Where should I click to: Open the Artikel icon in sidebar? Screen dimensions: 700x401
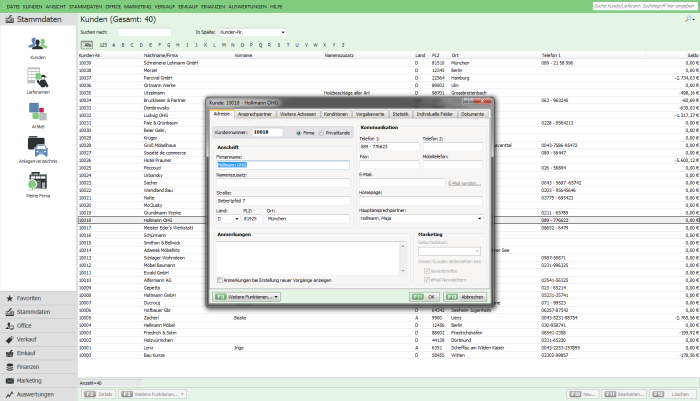tap(38, 111)
